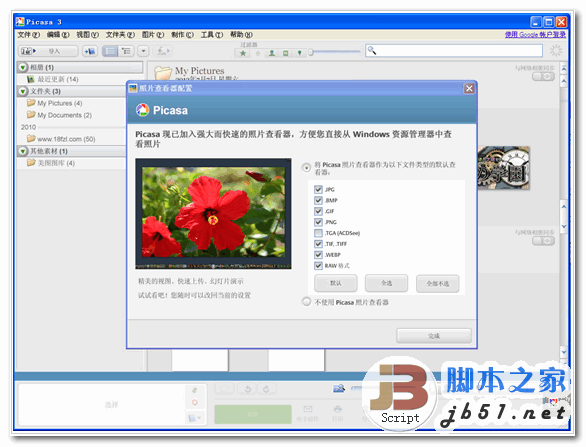Open the 视图(V) menu

tap(87, 35)
